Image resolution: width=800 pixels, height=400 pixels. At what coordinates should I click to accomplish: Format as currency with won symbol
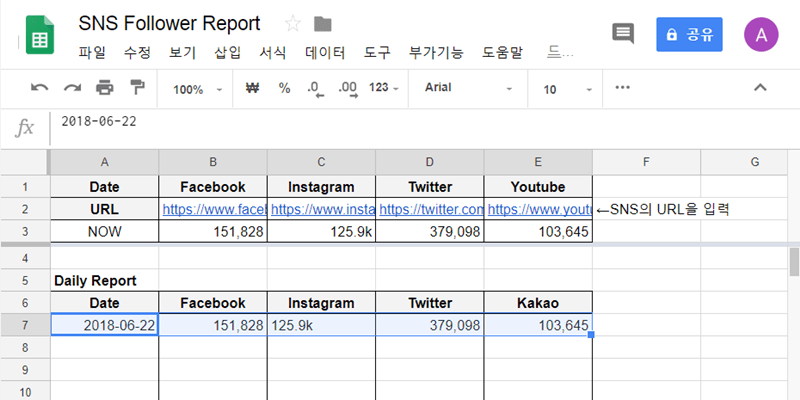pos(252,89)
